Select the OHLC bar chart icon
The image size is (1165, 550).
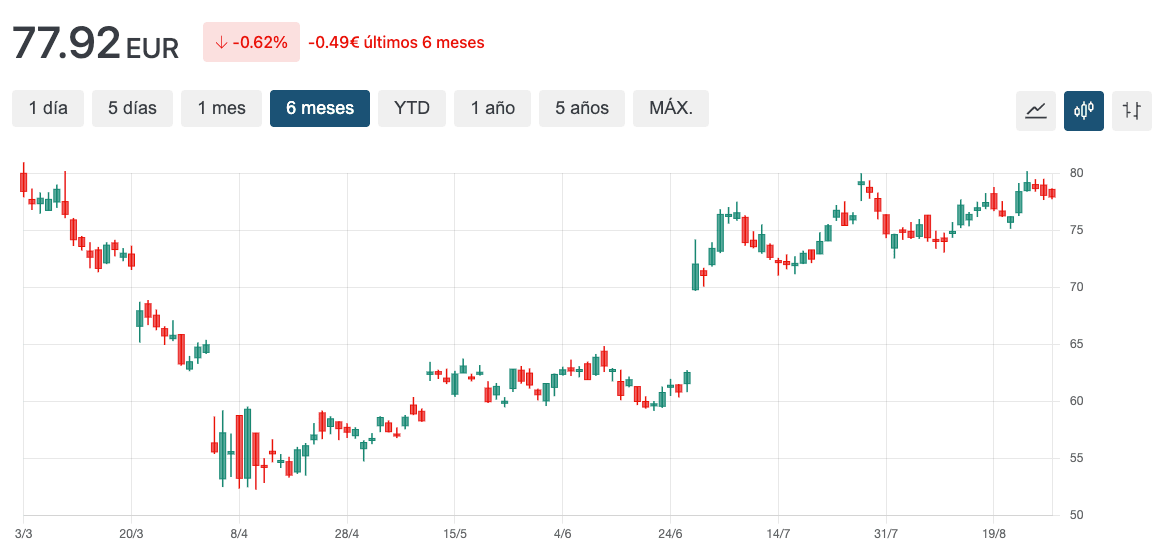(1132, 110)
